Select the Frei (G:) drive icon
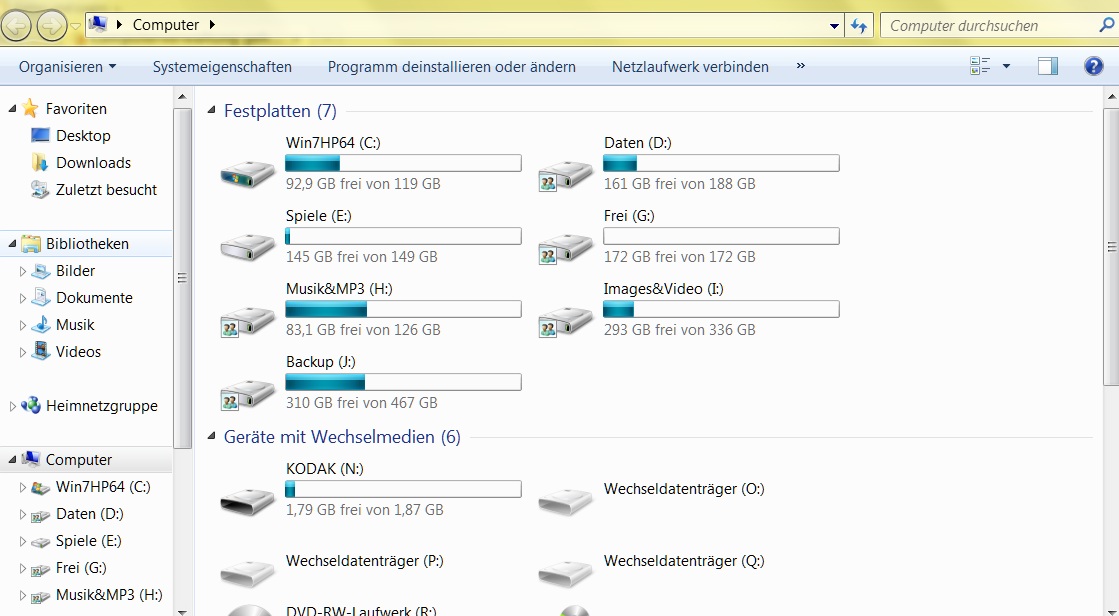The height and width of the screenshot is (616, 1119). point(566,248)
